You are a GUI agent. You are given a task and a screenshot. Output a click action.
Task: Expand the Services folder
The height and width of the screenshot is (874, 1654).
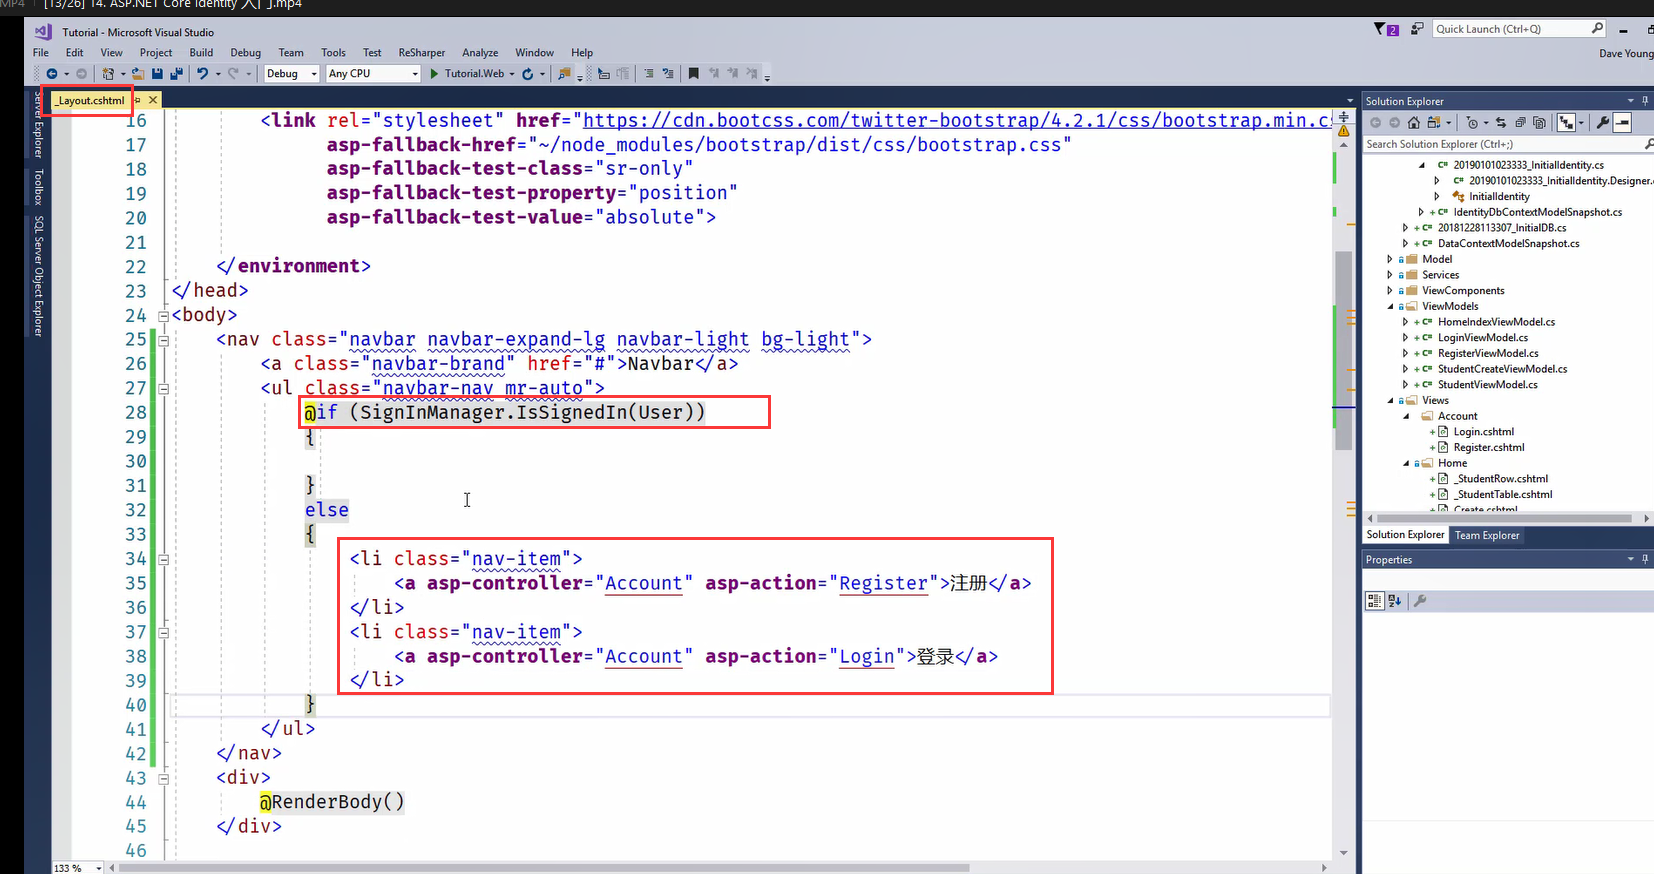click(1389, 275)
